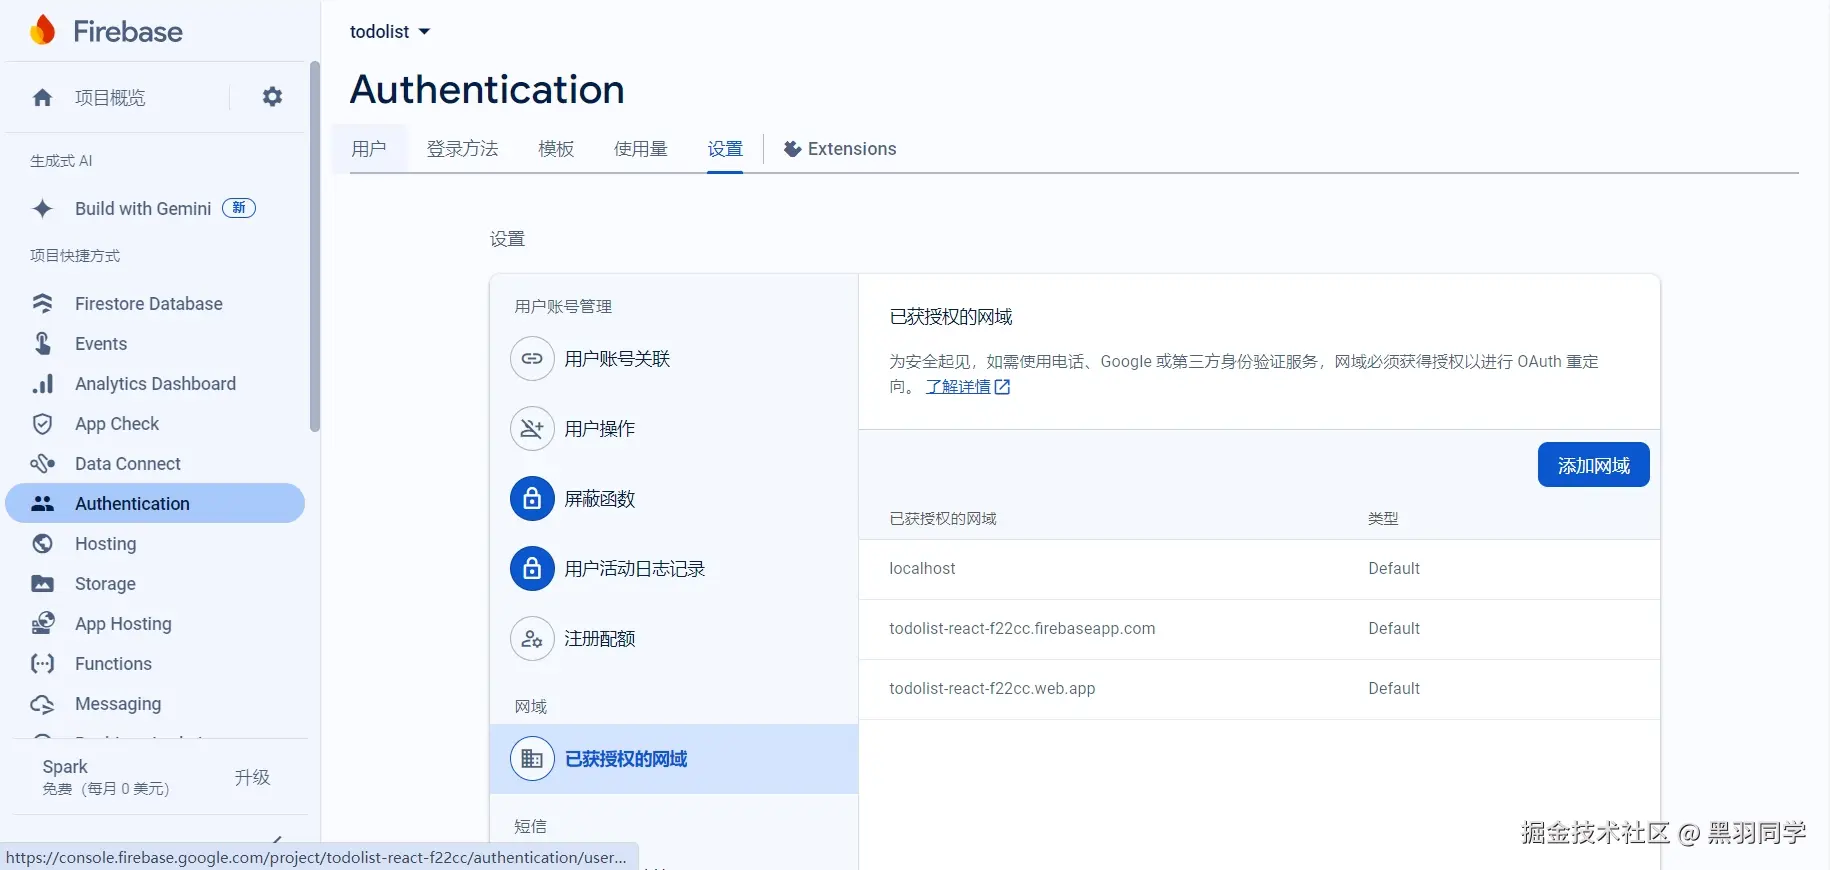The height and width of the screenshot is (870, 1830).
Task: Click the user actions person icon
Action: (532, 428)
